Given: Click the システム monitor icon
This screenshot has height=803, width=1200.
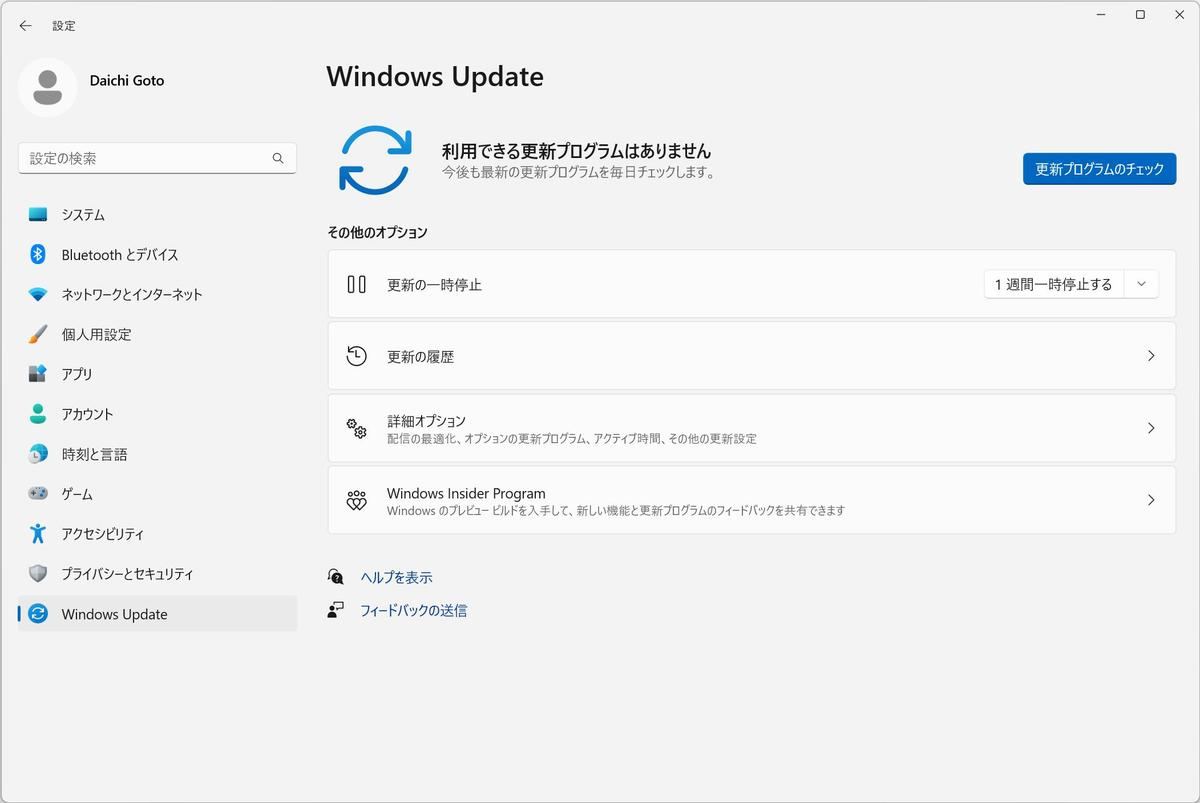Looking at the screenshot, I should click(38, 215).
